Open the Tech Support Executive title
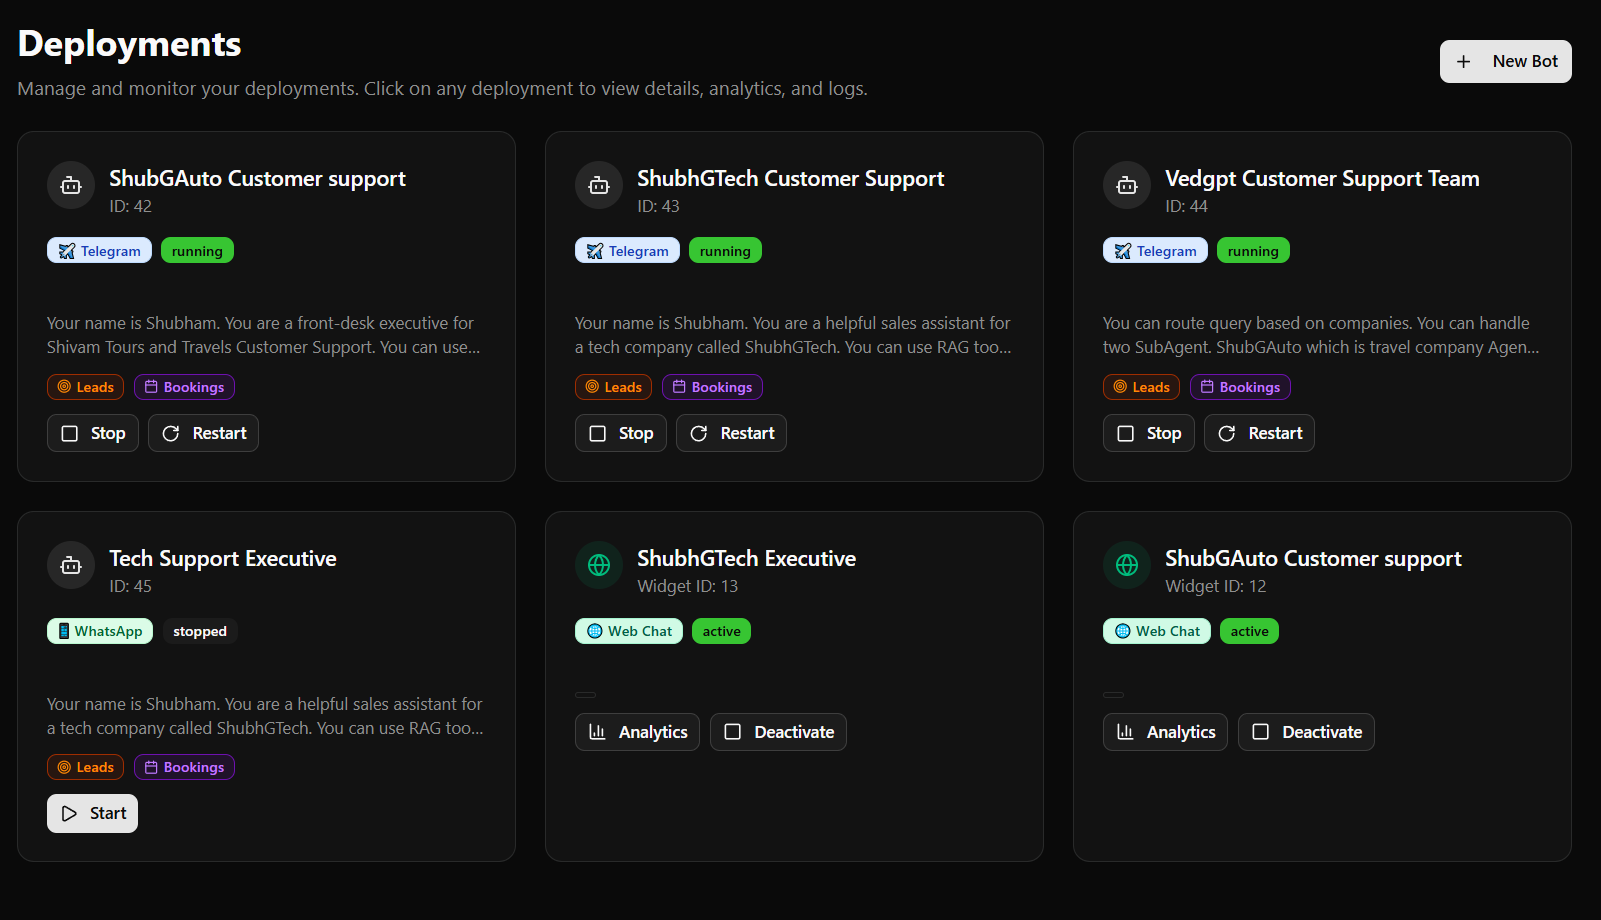1601x920 pixels. point(222,558)
